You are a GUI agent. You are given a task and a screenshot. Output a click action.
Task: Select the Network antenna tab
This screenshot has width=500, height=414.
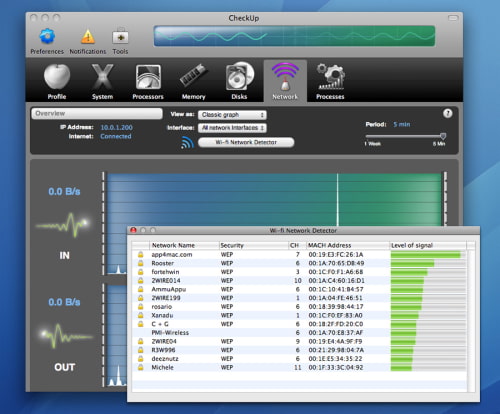click(285, 81)
